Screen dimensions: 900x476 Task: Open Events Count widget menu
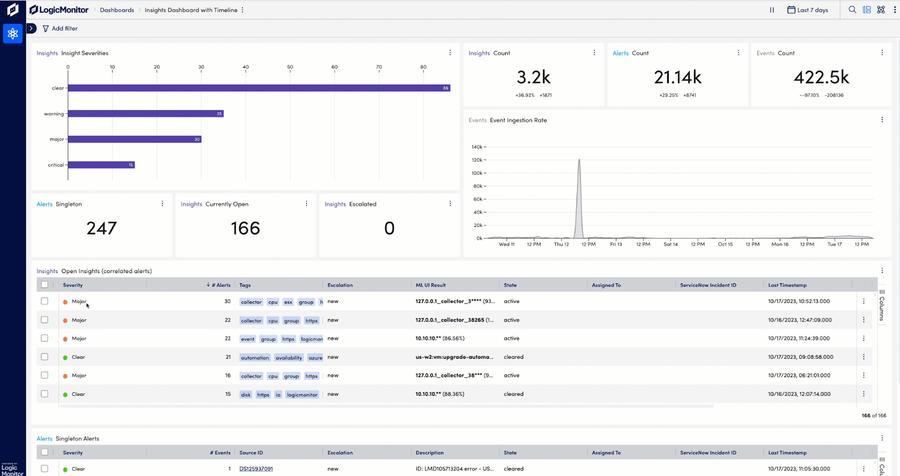(882, 53)
